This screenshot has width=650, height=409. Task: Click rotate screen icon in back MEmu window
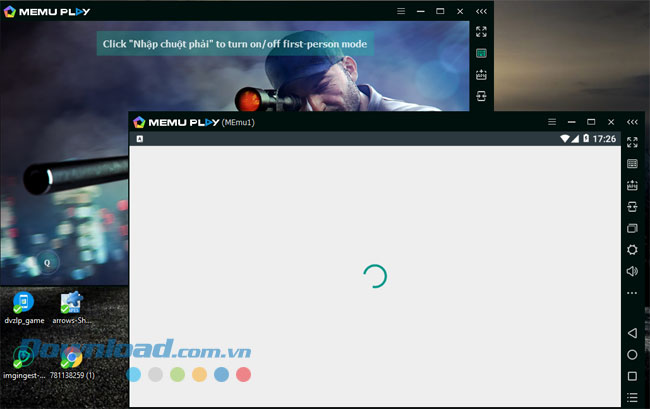tap(481, 96)
